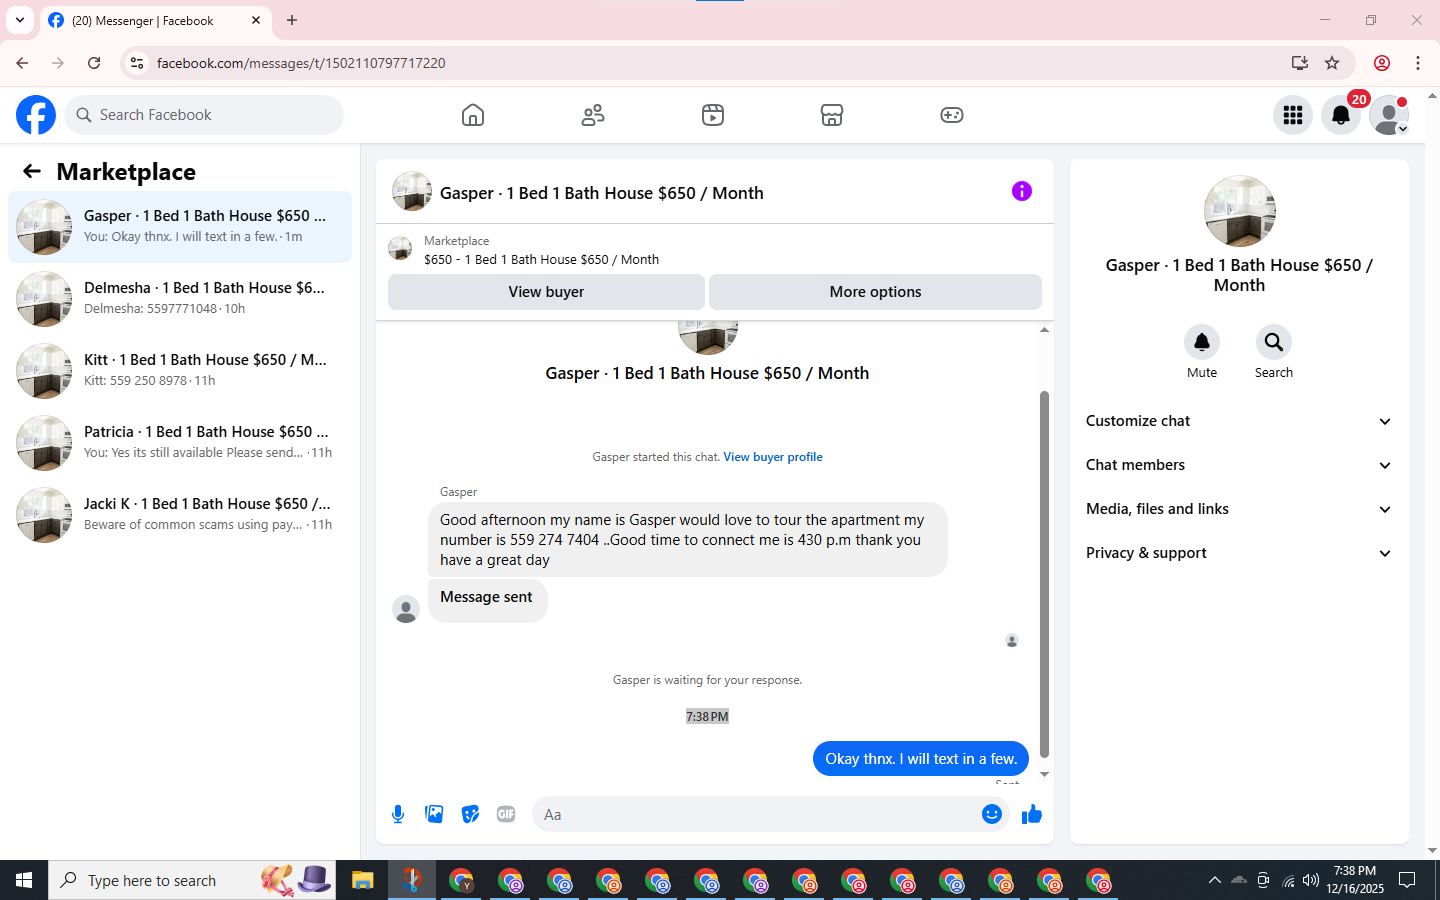The width and height of the screenshot is (1440, 900).
Task: Show hidden system tray icons chevron
Action: 1214,880
